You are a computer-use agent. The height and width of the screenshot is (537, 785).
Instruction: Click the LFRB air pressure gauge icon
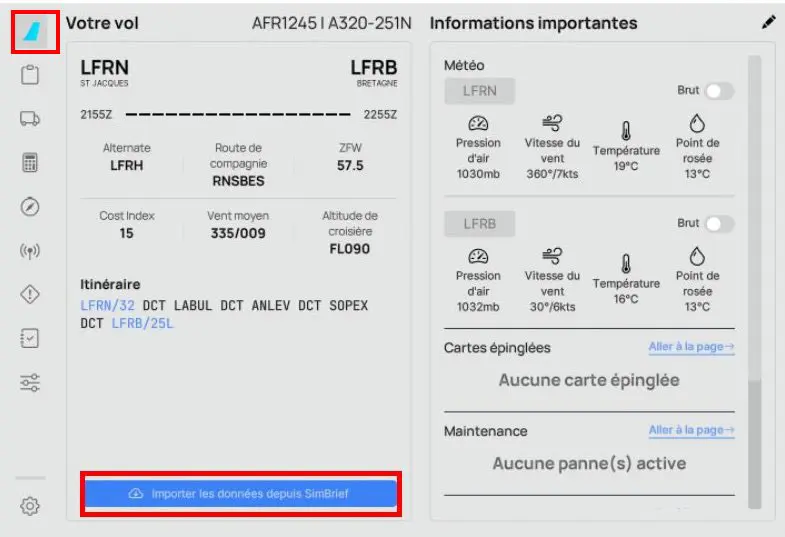478,256
